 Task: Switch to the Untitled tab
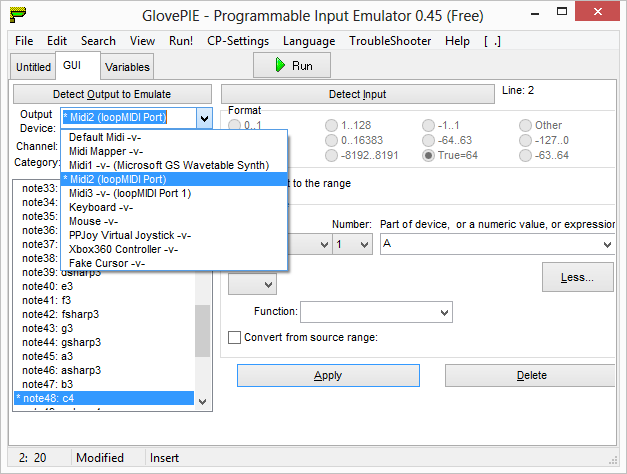(x=33, y=67)
